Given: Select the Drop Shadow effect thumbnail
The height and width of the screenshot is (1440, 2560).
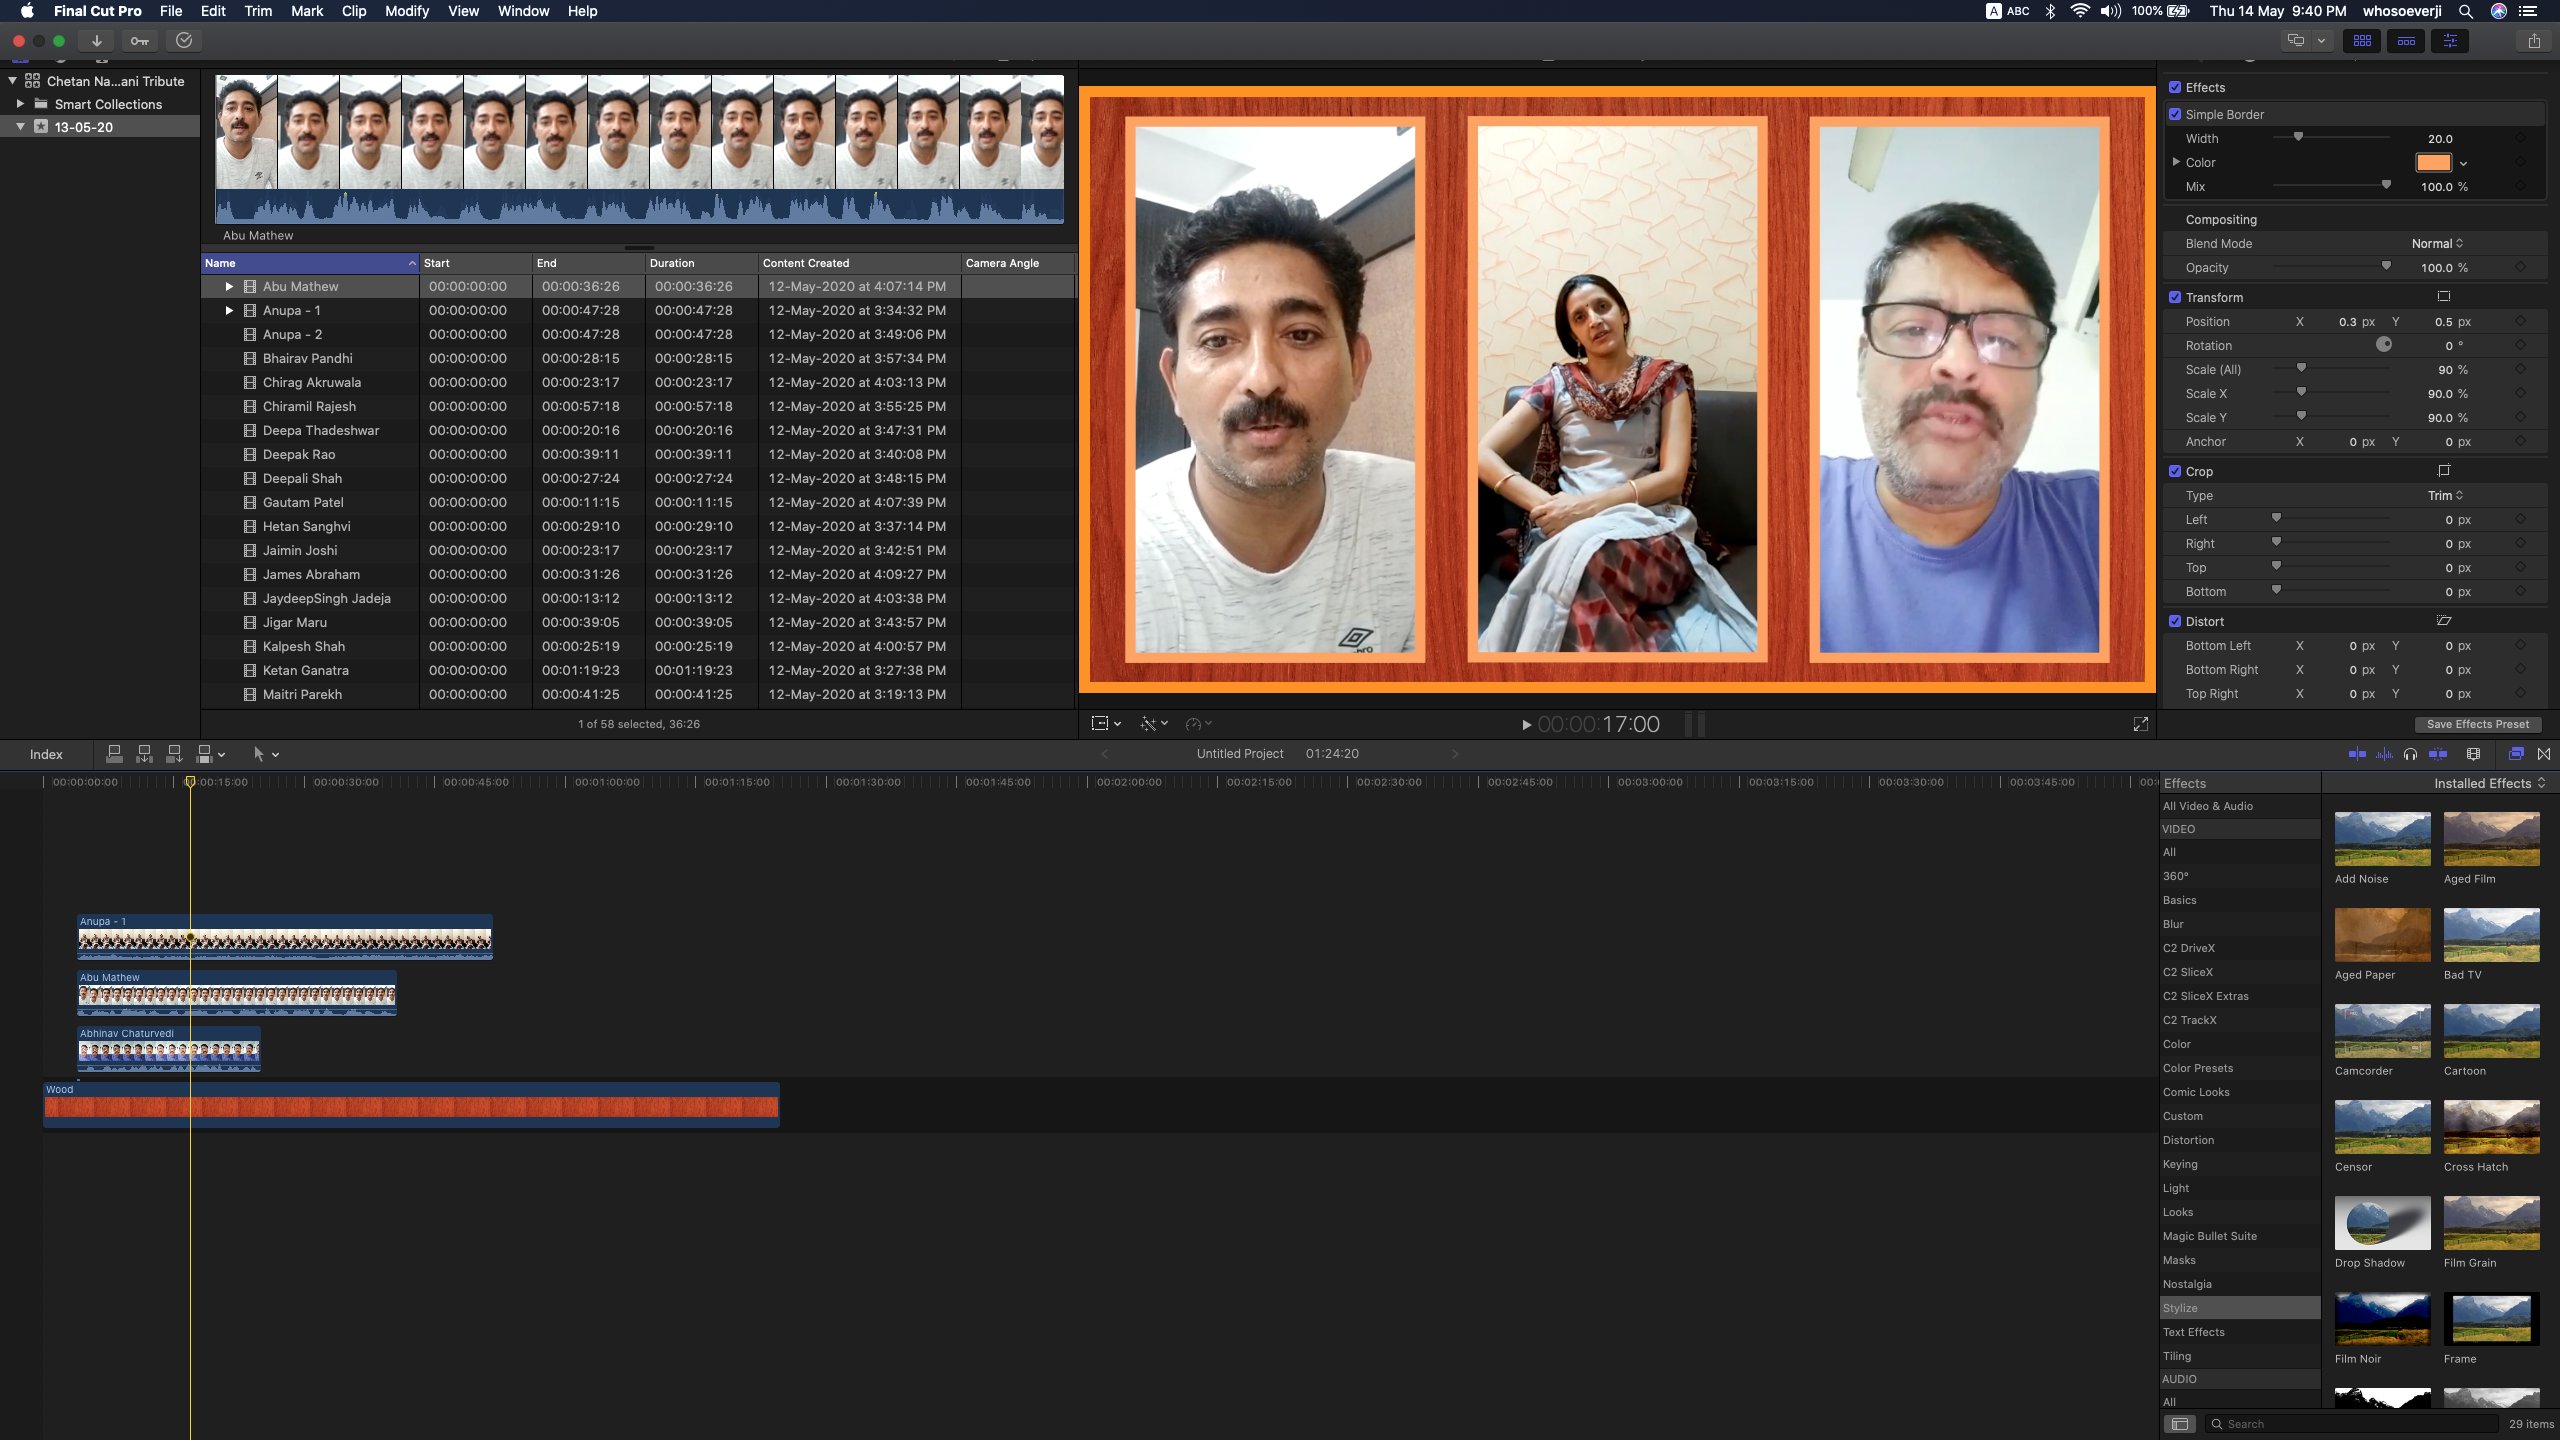Looking at the screenshot, I should click(2382, 1222).
